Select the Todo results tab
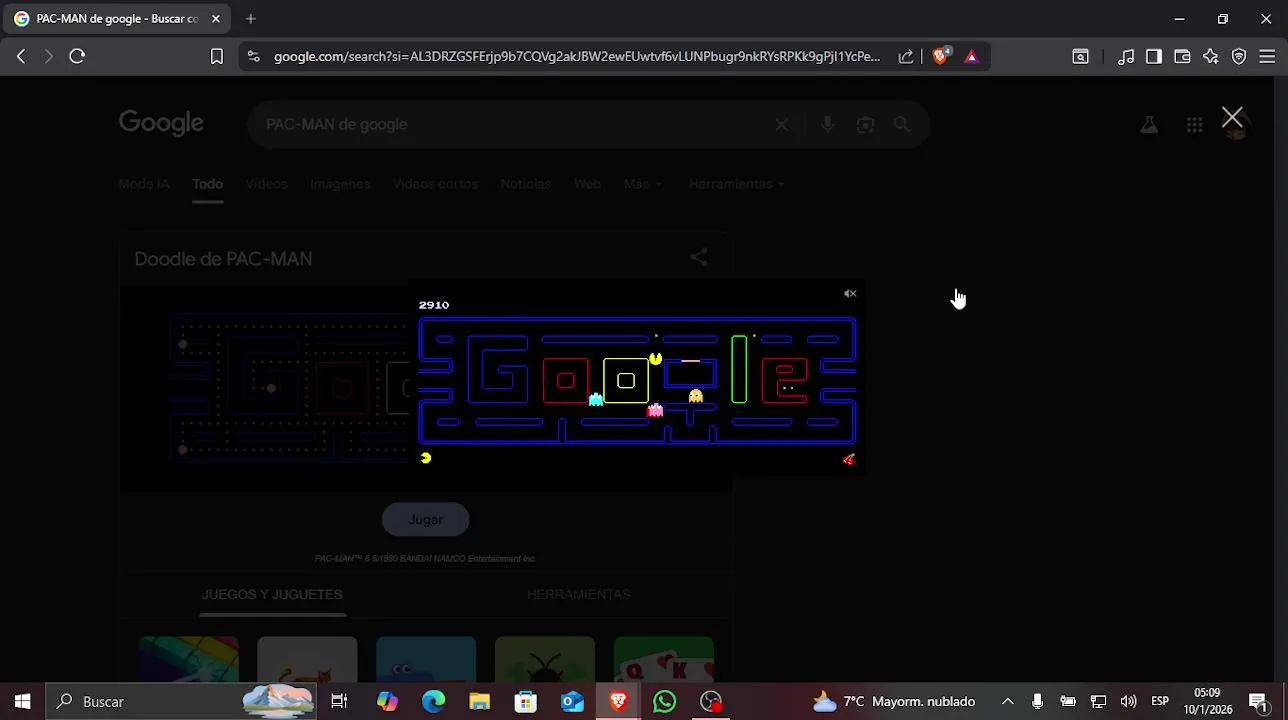The image size is (1288, 720). point(207,184)
